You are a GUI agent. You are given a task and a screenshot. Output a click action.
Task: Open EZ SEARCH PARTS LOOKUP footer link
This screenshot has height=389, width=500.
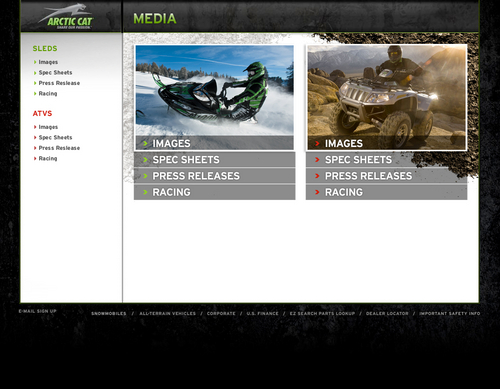[322, 313]
